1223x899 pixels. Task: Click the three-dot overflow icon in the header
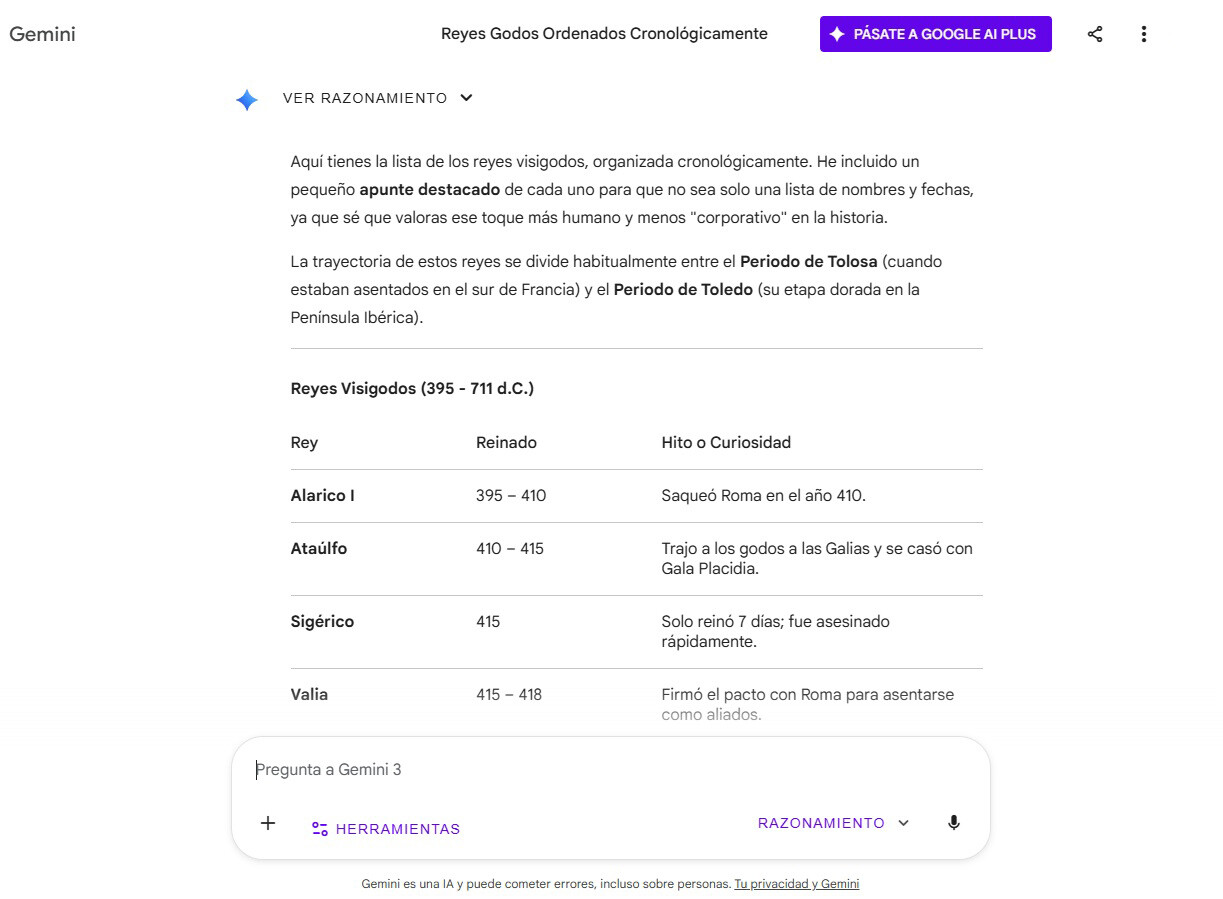click(1143, 33)
